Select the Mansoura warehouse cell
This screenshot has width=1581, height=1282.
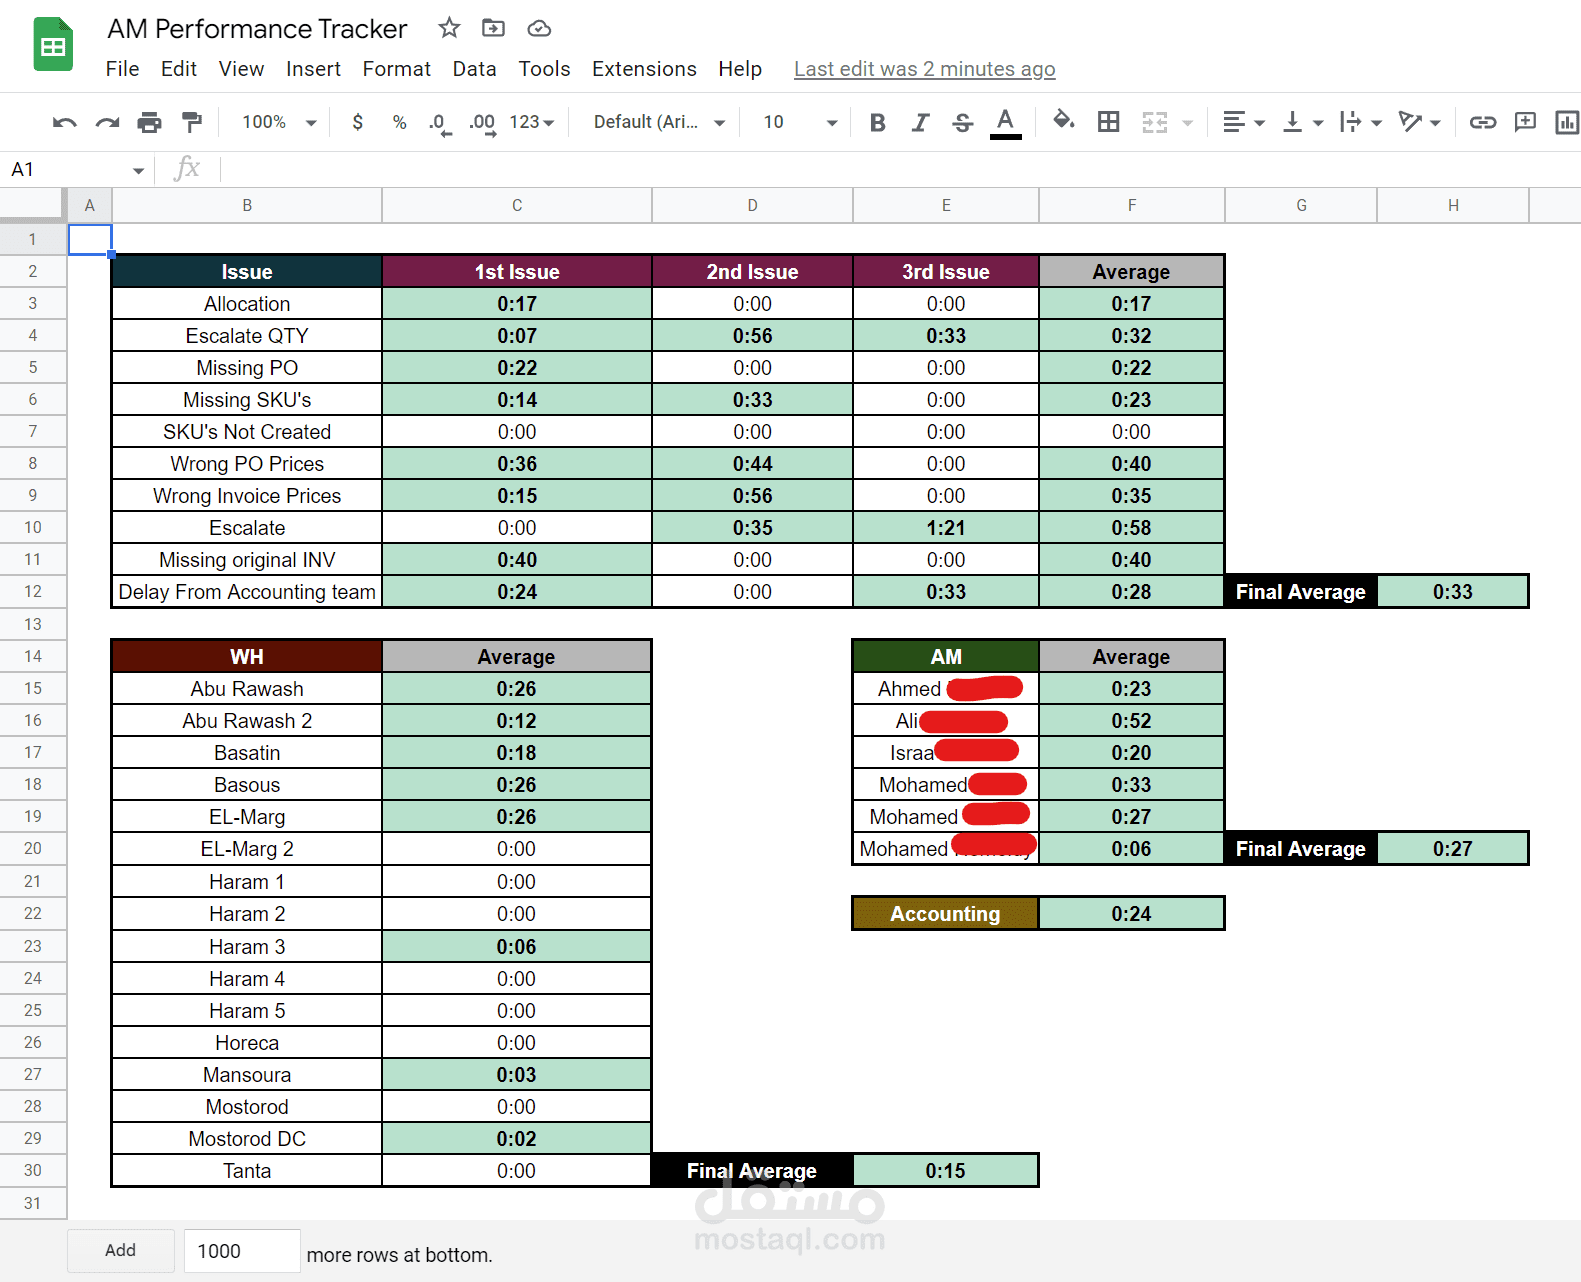click(x=247, y=1074)
